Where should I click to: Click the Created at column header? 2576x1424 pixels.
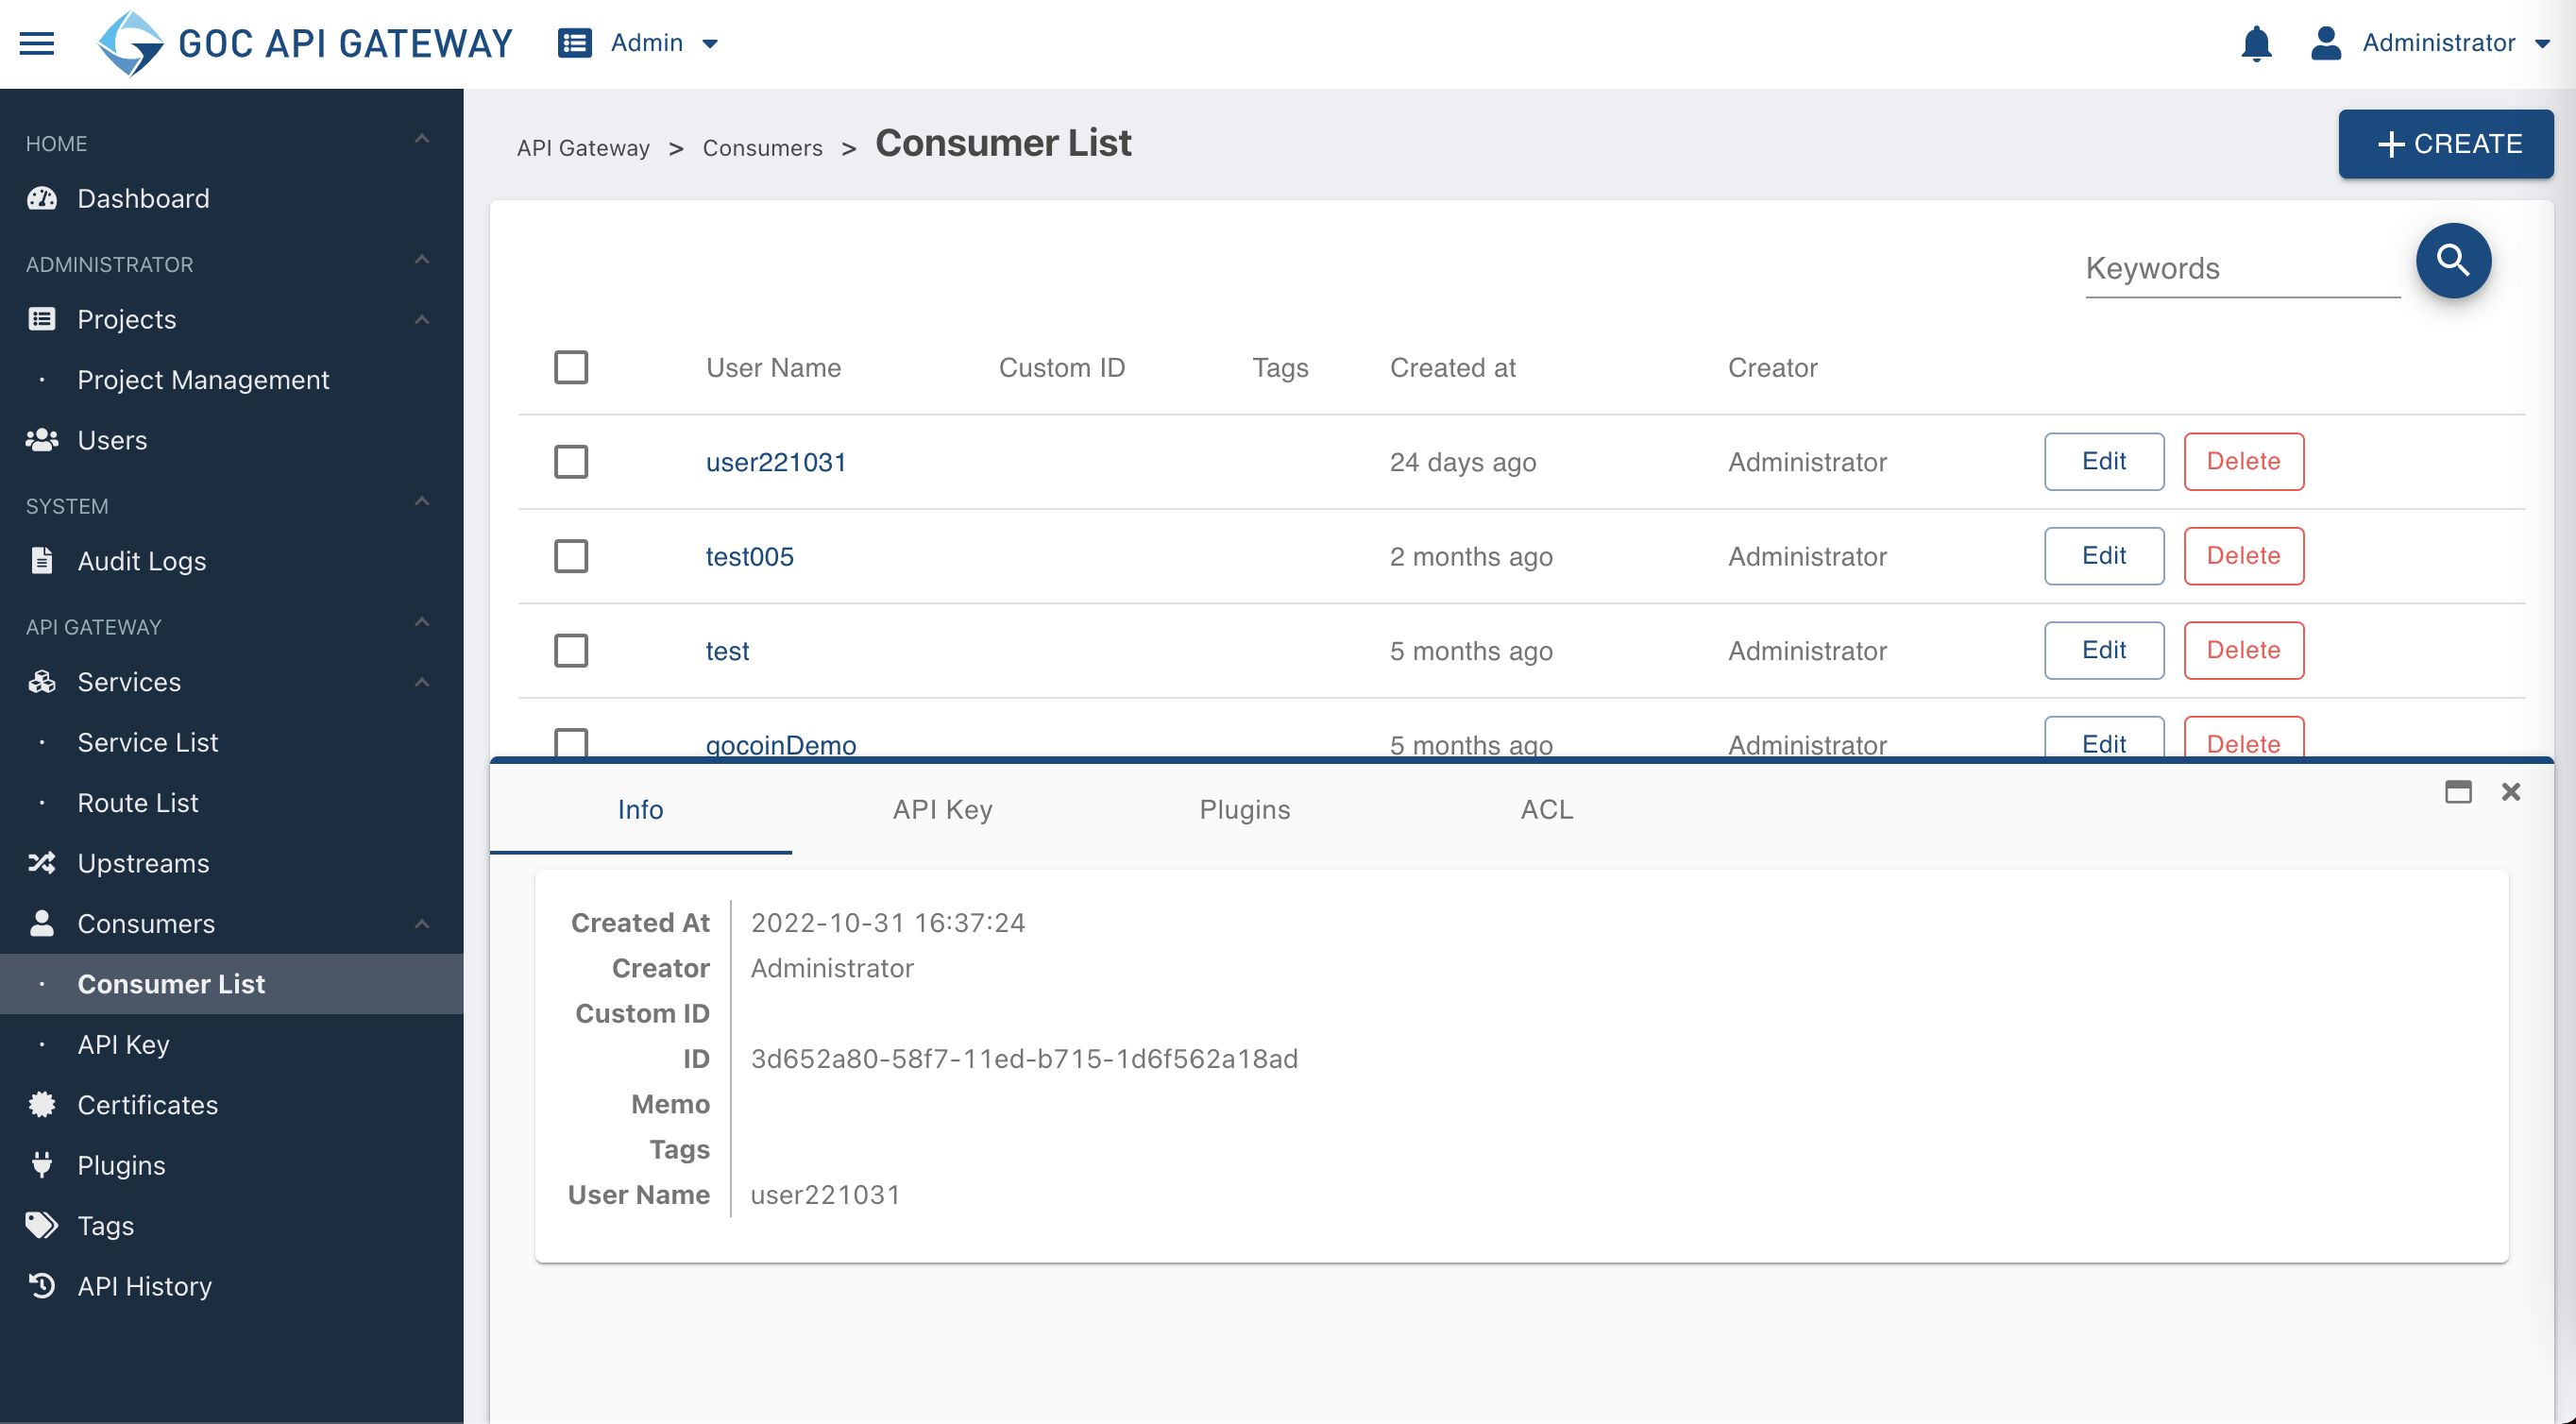pos(1453,368)
